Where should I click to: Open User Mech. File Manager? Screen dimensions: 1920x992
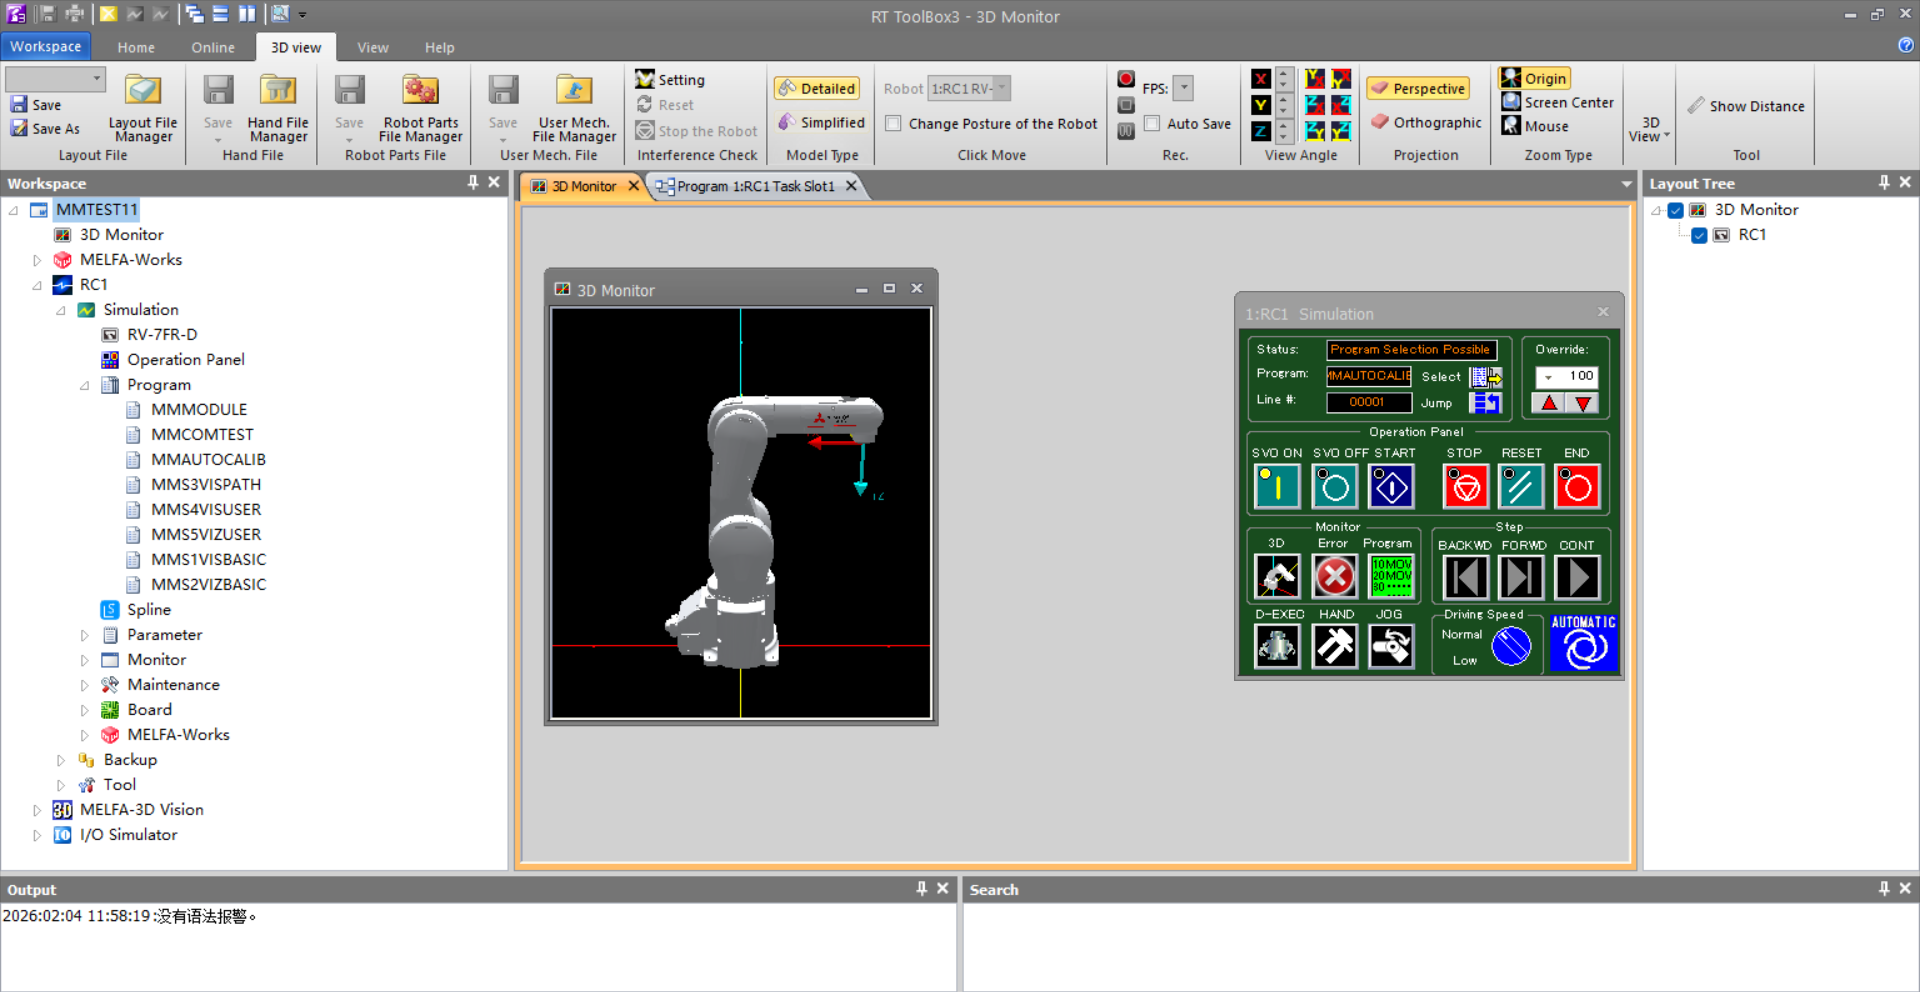tap(574, 108)
